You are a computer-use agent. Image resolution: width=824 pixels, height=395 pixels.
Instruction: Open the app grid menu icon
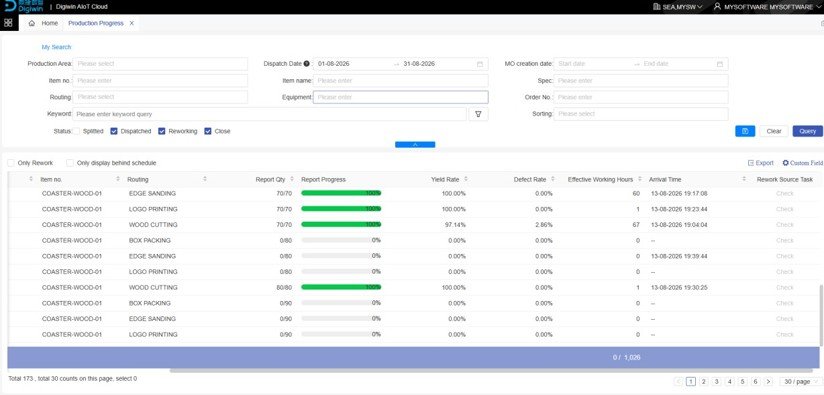tap(8, 23)
